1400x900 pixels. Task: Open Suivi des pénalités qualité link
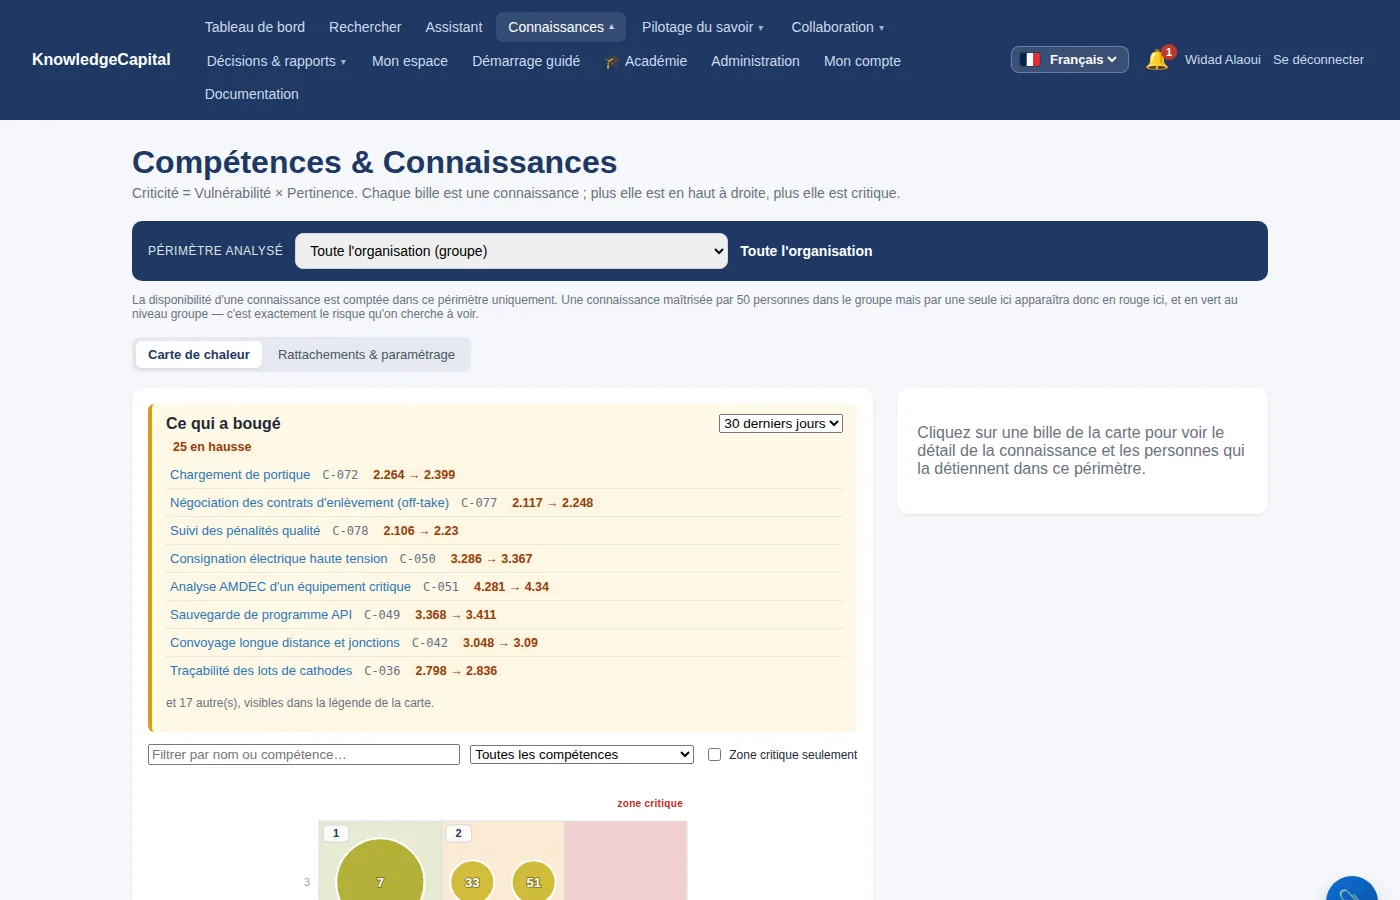pyautogui.click(x=245, y=531)
